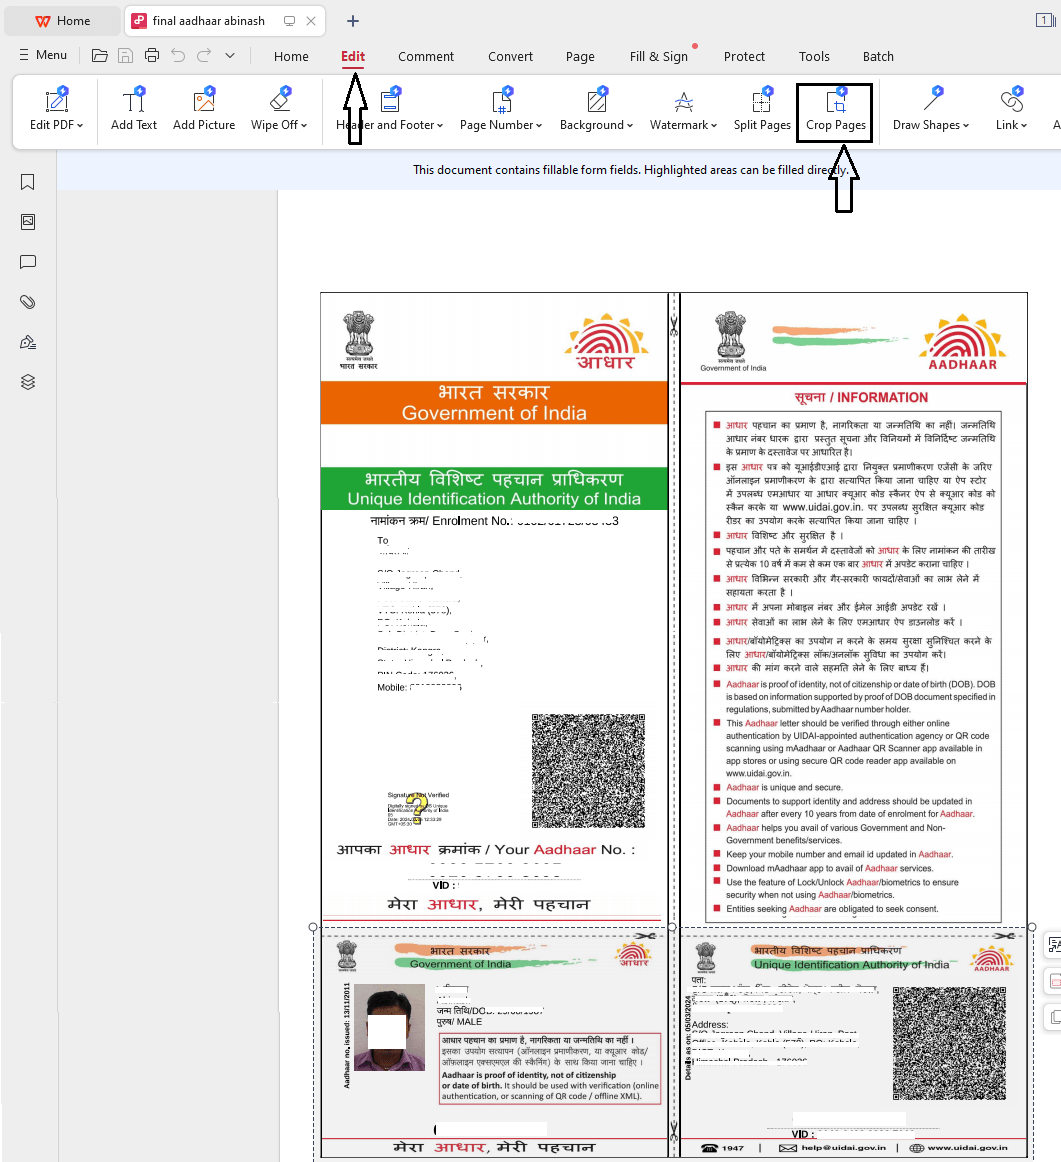Image resolution: width=1061 pixels, height=1162 pixels.
Task: Click the top floating tool on right edge
Action: (1053, 945)
